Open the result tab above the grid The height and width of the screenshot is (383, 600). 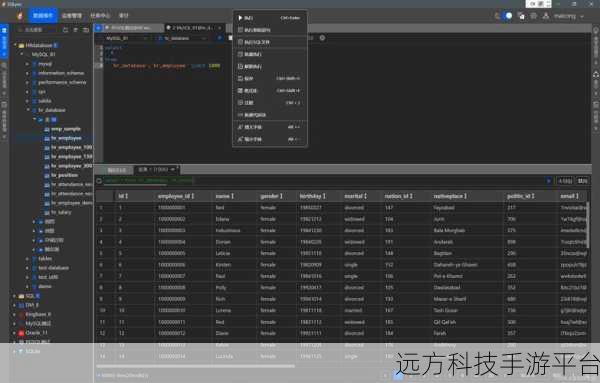pos(156,169)
